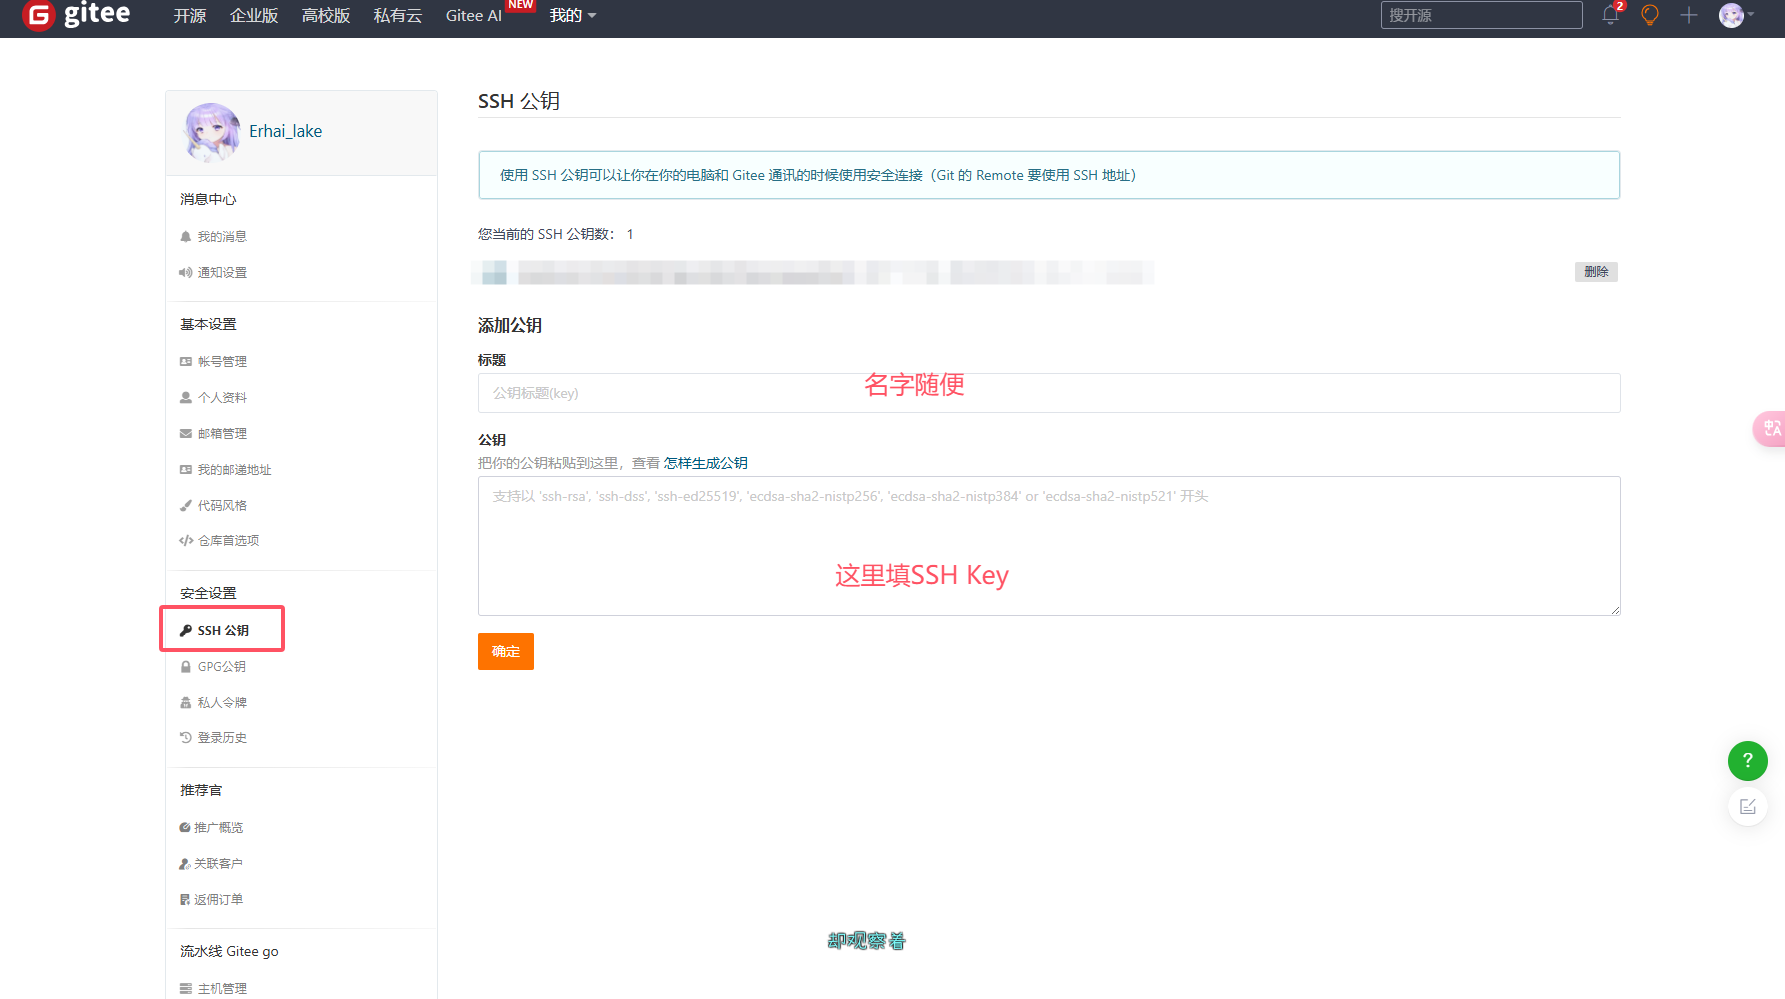Viewport: 1785px width, 999px height.
Task: Open the user avatar dropdown in header
Action: (x=1735, y=15)
